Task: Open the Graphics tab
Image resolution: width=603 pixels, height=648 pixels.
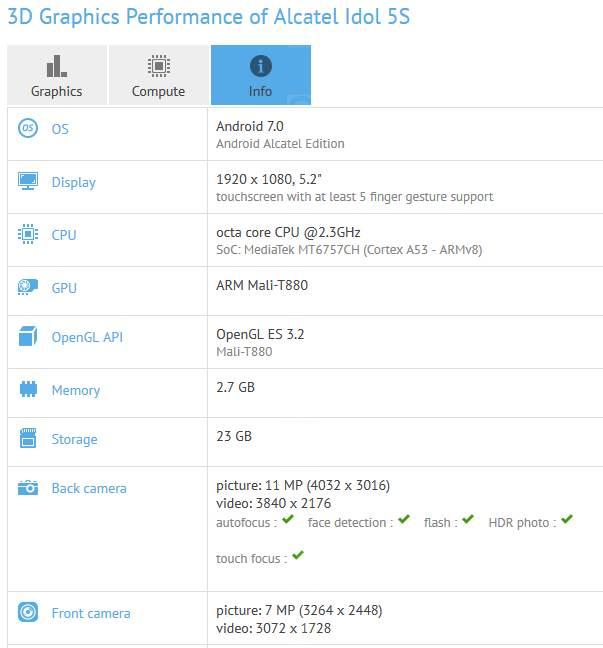Action: coord(57,75)
